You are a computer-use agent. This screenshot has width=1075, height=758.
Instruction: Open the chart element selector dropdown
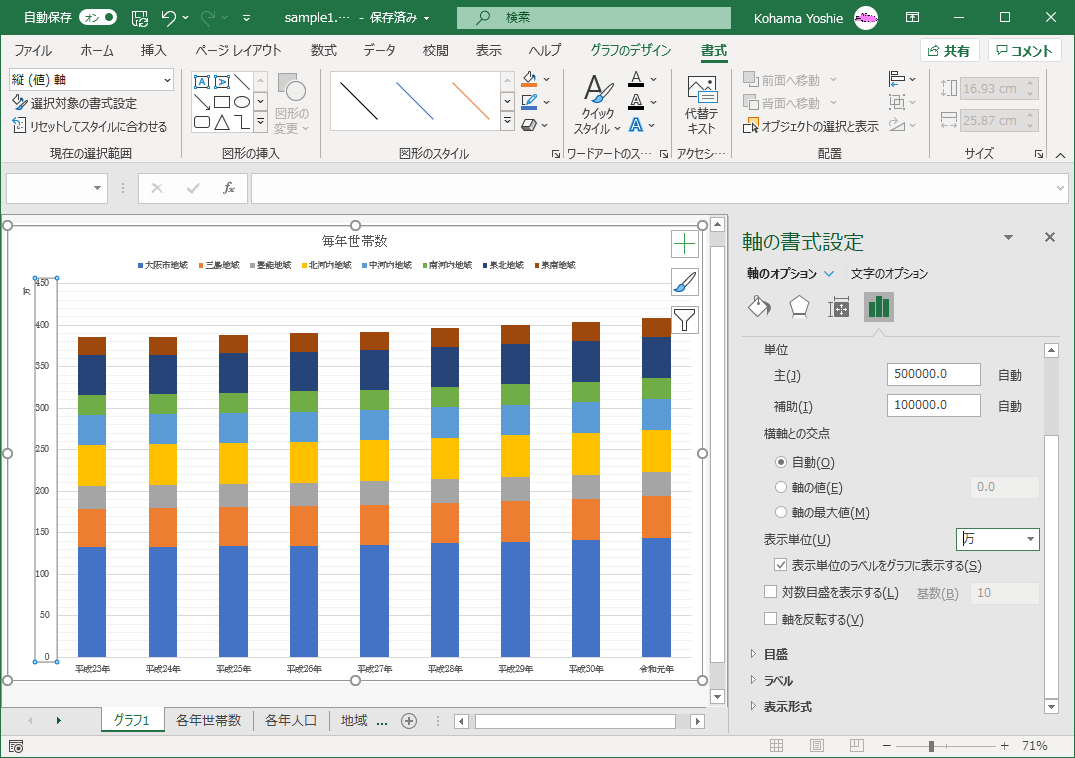165,80
